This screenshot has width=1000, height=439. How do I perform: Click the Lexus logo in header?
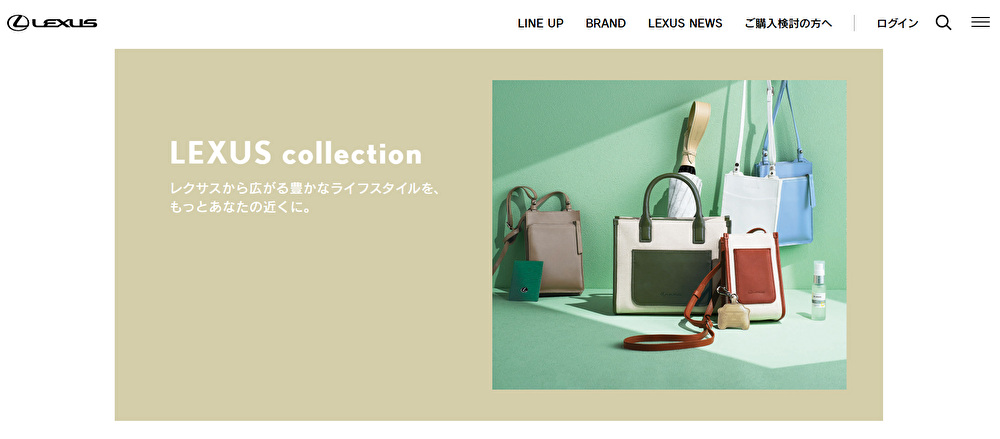tap(52, 23)
